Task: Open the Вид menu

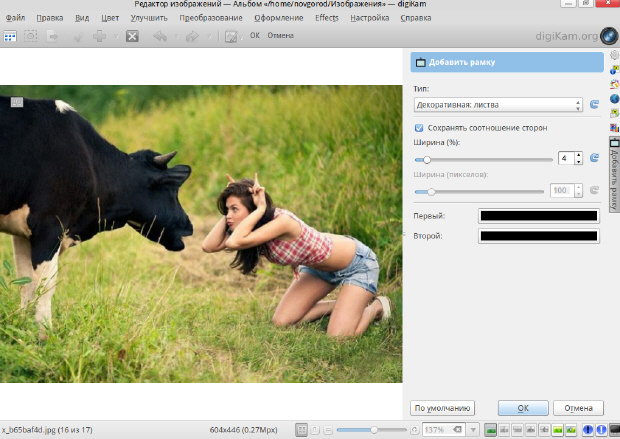Action: (82, 18)
